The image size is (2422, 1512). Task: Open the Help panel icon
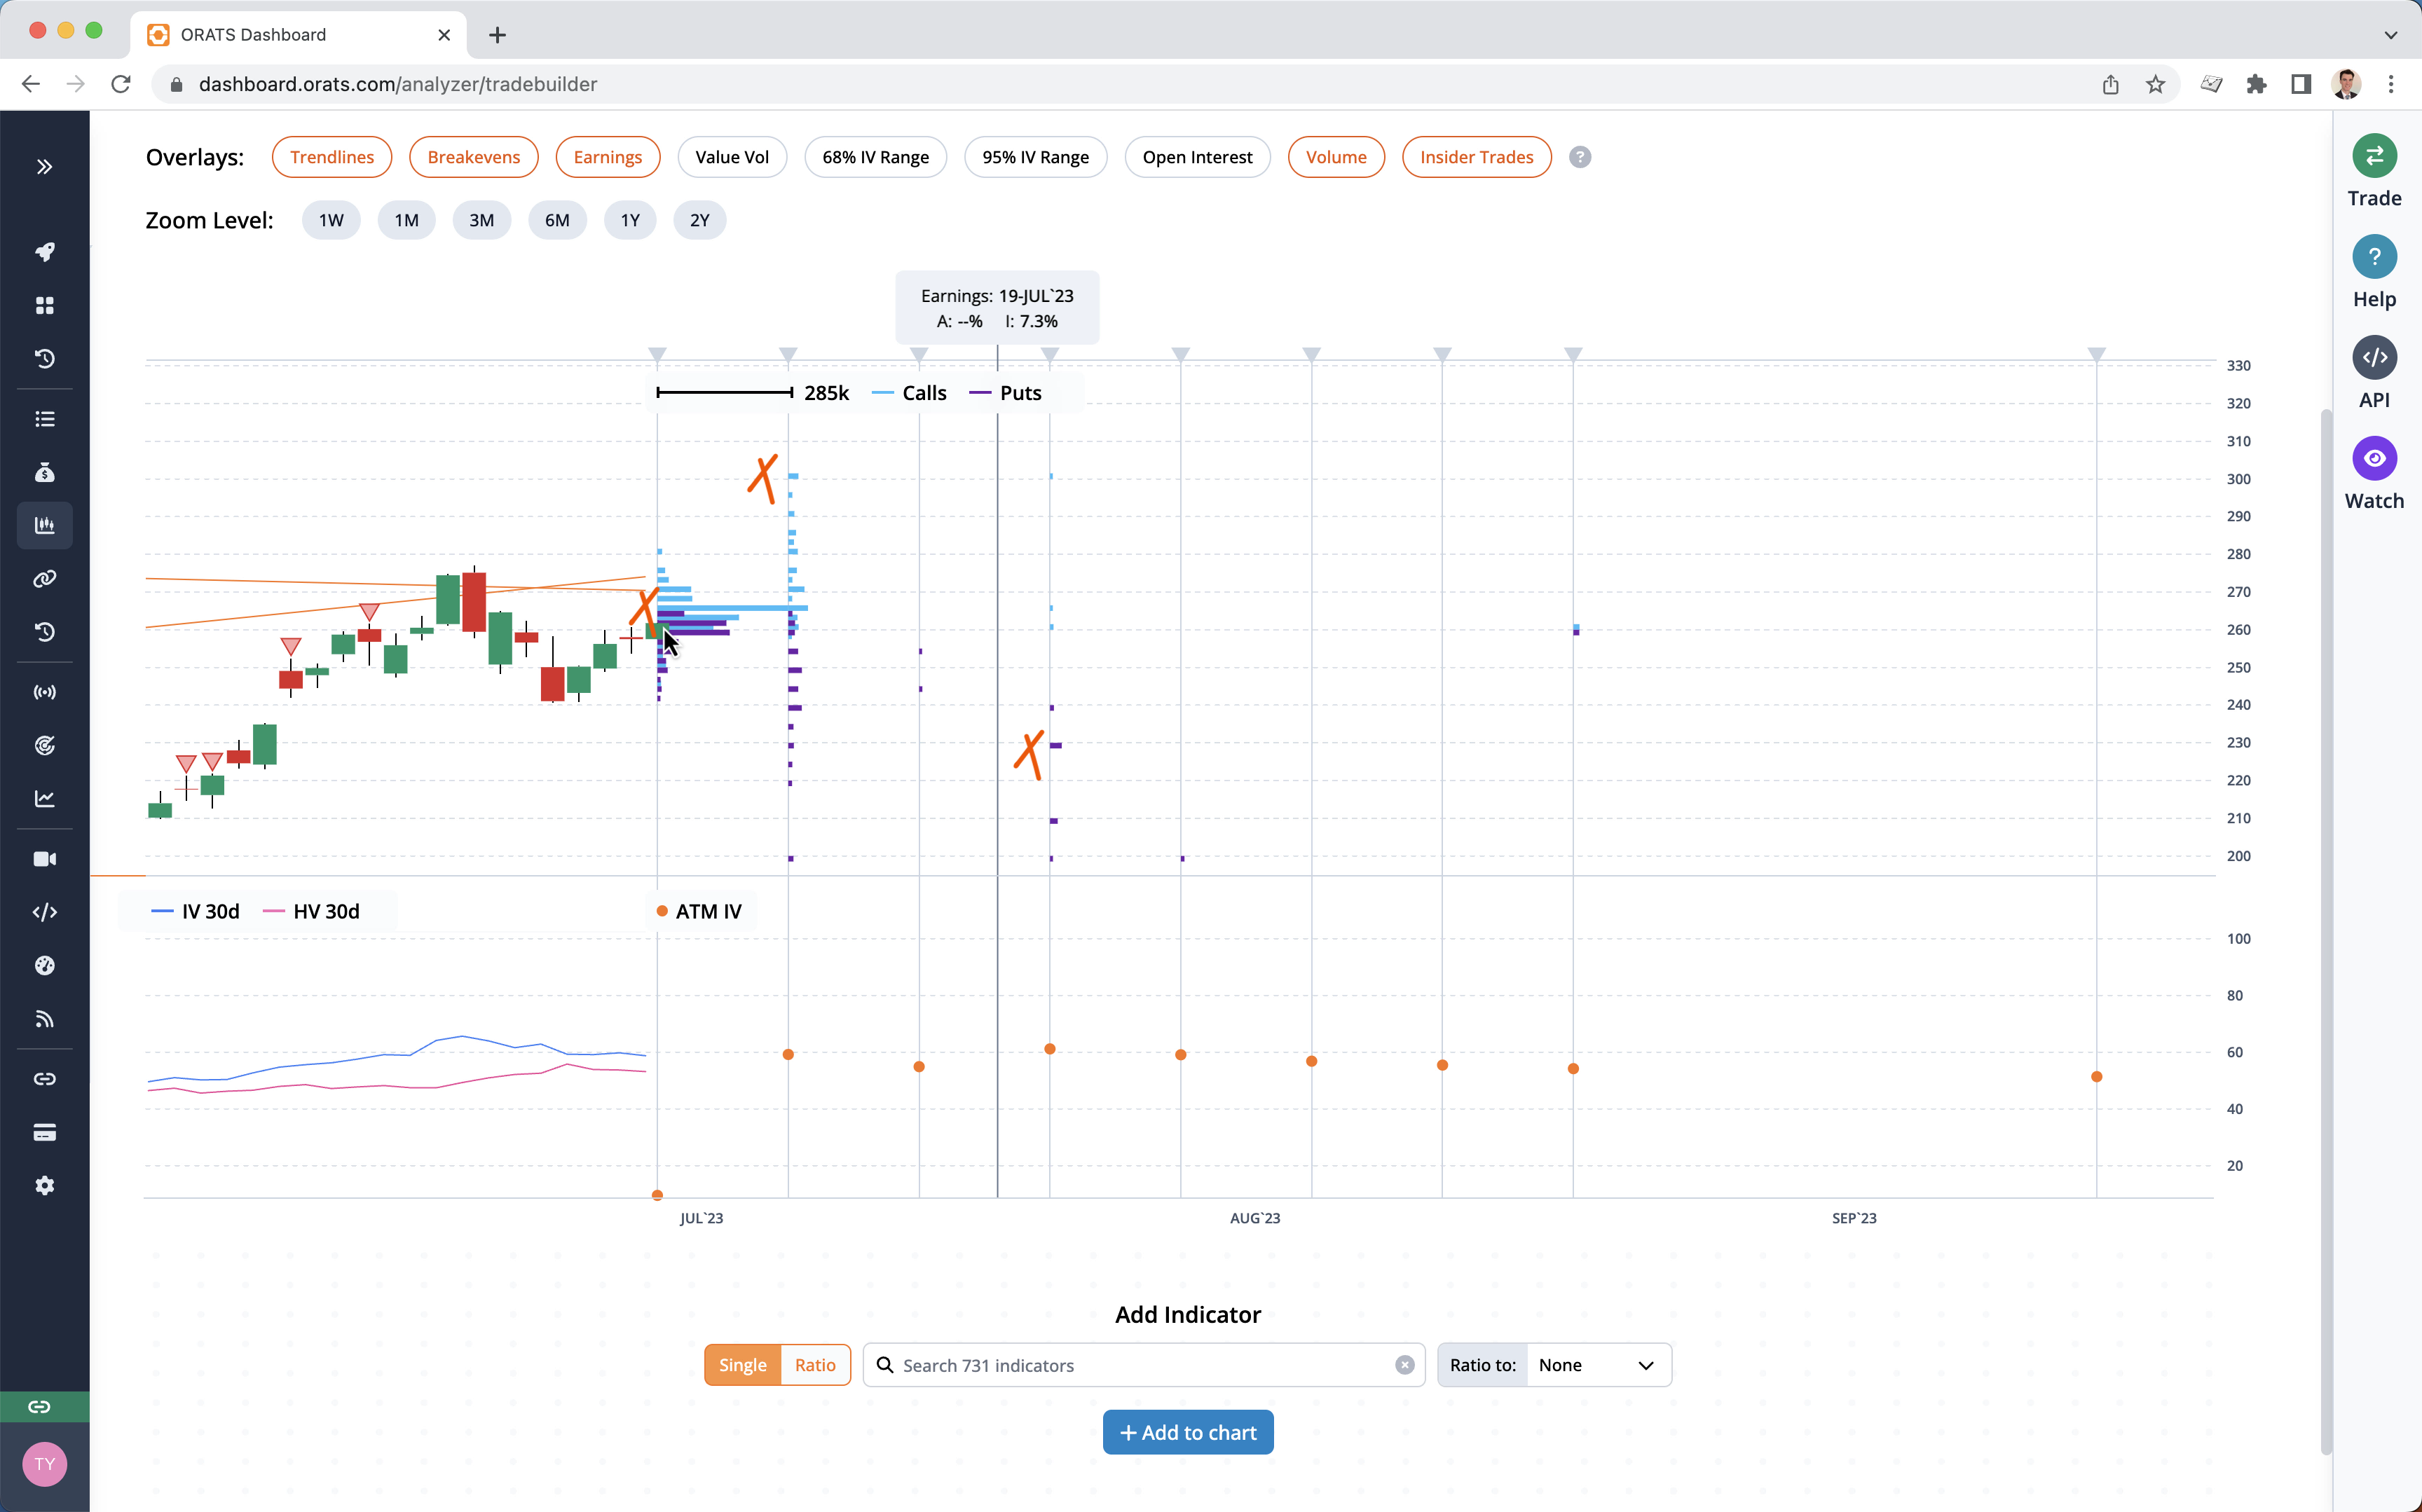(x=2374, y=257)
